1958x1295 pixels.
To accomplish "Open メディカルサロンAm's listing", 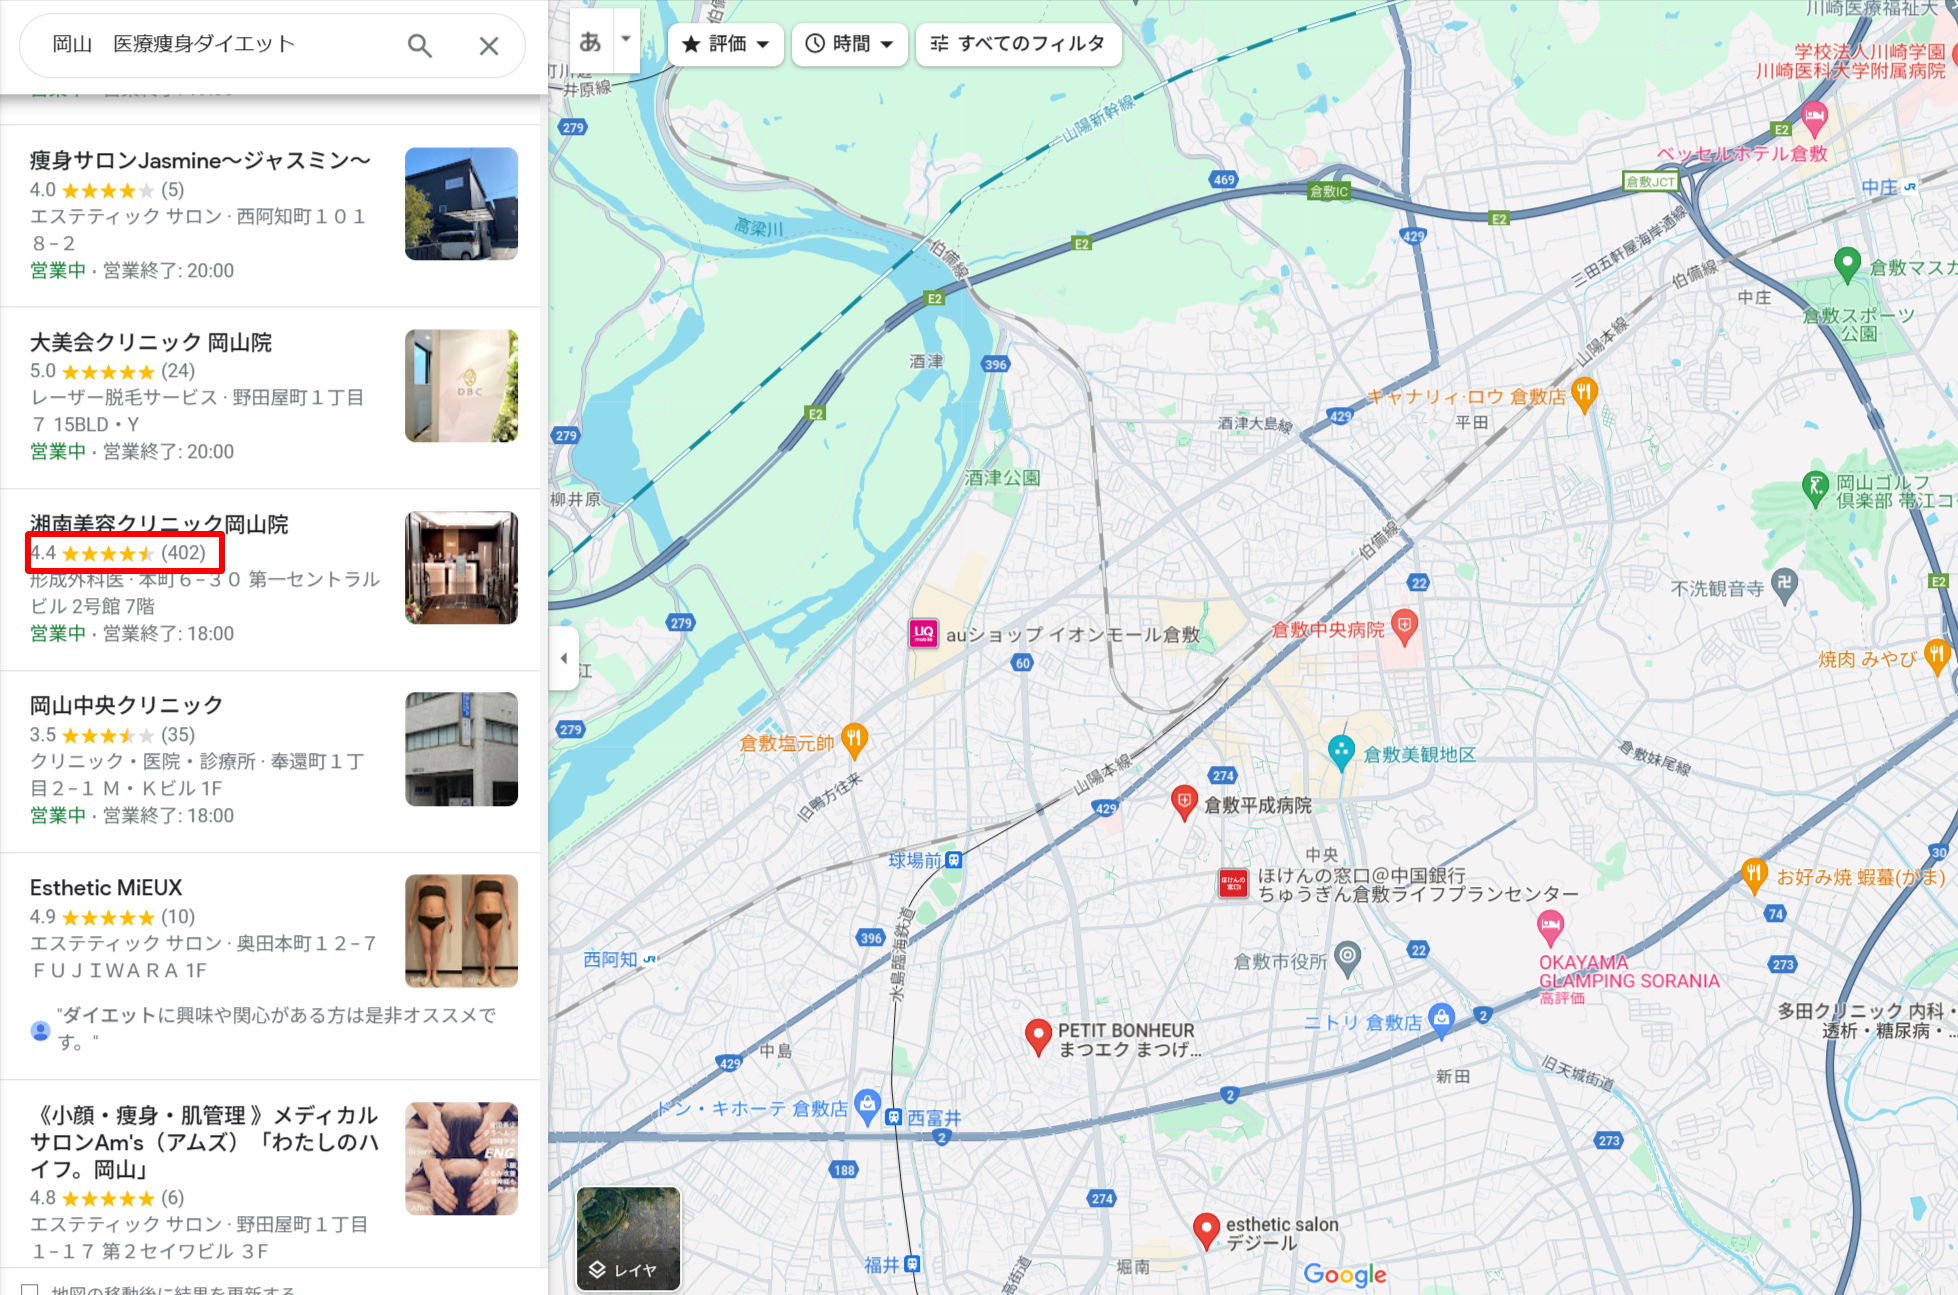I will click(x=270, y=1173).
